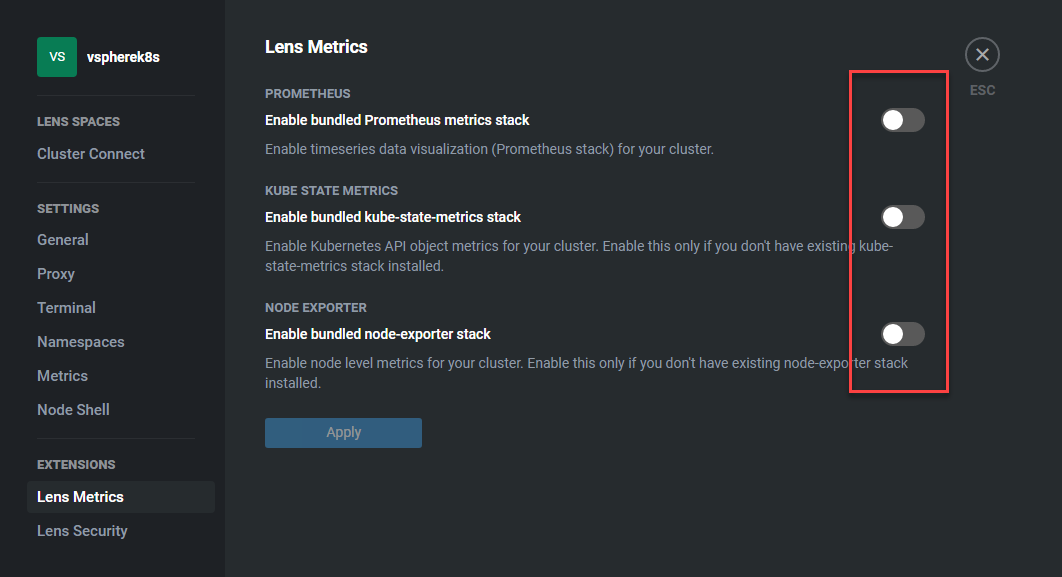Viewport: 1062px width, 577px height.
Task: Click the VS cluster avatar icon
Action: [x=57, y=57]
